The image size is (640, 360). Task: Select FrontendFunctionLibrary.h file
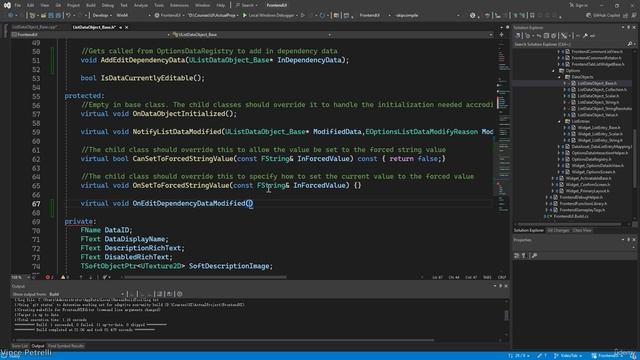click(582, 204)
